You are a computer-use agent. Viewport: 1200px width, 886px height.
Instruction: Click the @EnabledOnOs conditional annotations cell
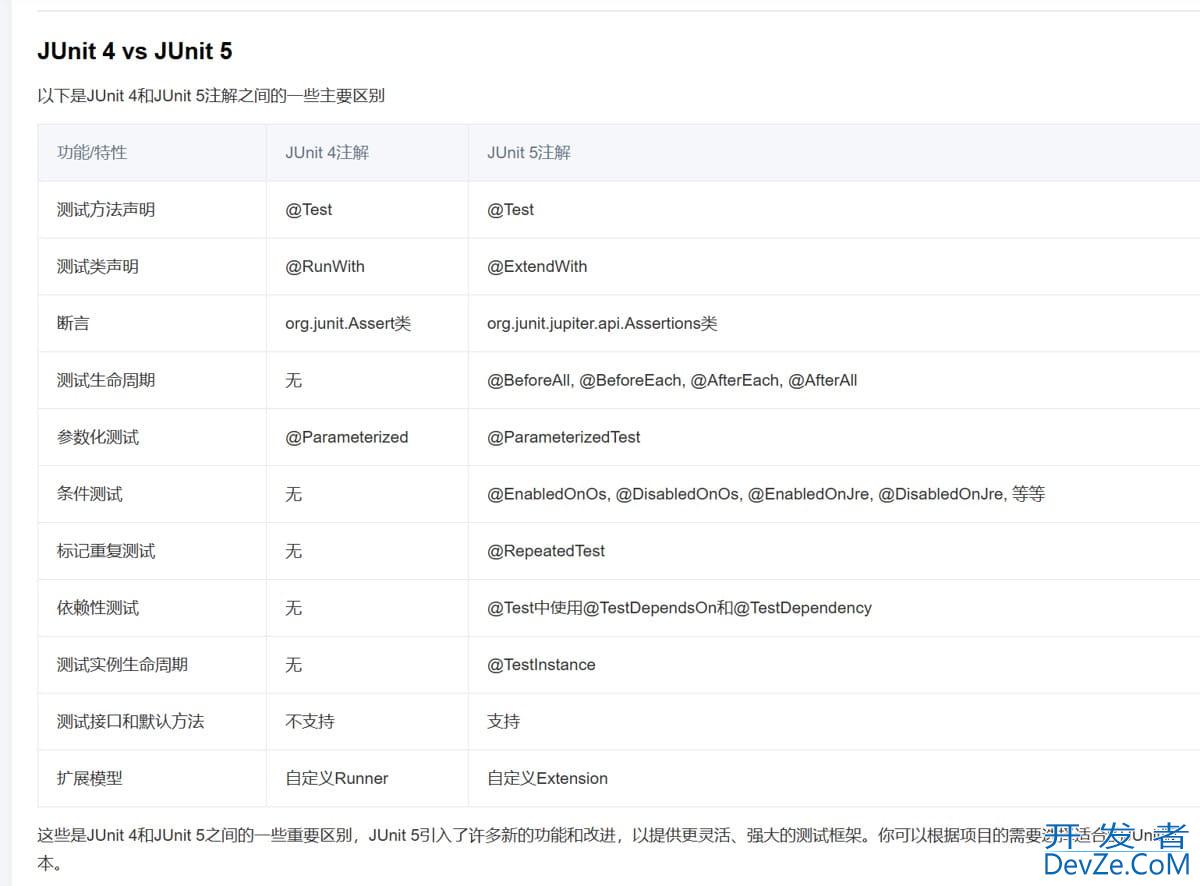[765, 495]
